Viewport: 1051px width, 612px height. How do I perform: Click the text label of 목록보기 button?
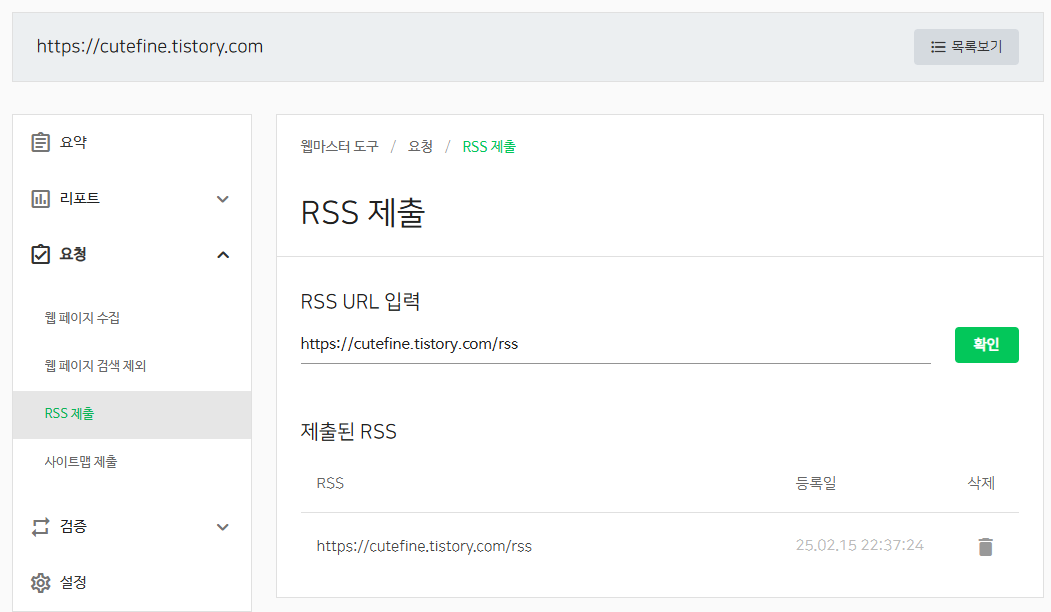pyautogui.click(x=977, y=47)
